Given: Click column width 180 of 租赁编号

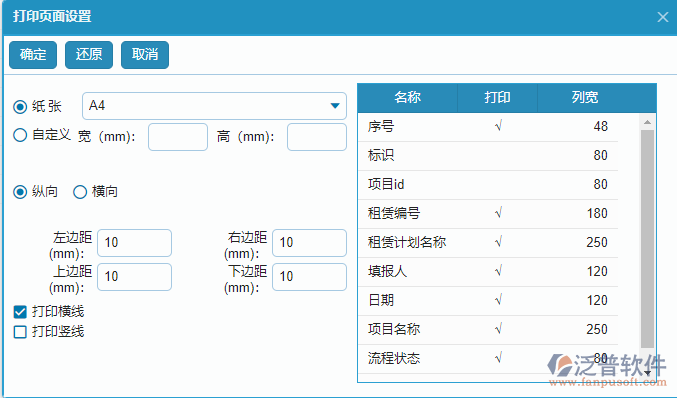Looking at the screenshot, I should 597,213.
